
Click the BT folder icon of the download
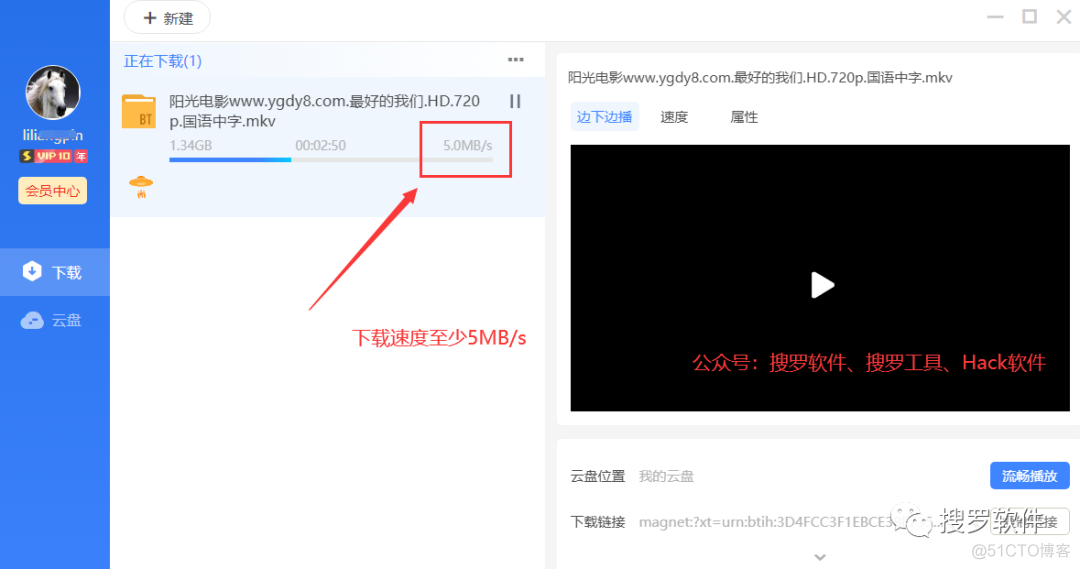[x=139, y=112]
